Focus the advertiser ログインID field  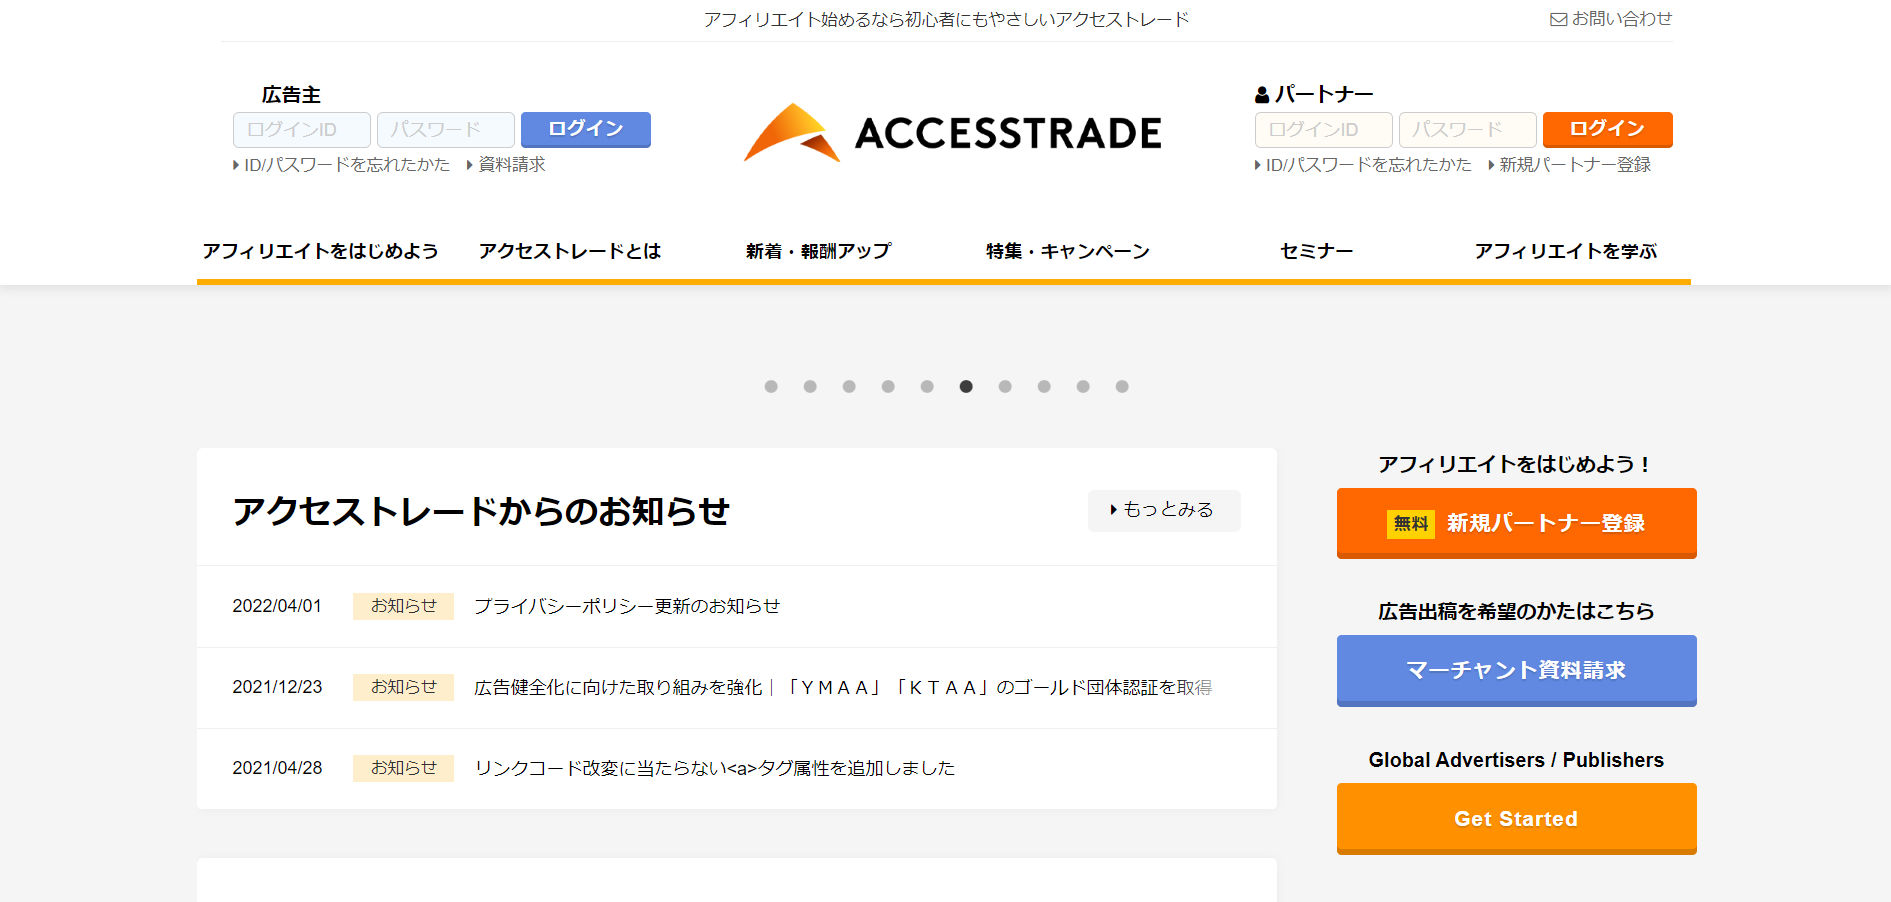pos(302,130)
